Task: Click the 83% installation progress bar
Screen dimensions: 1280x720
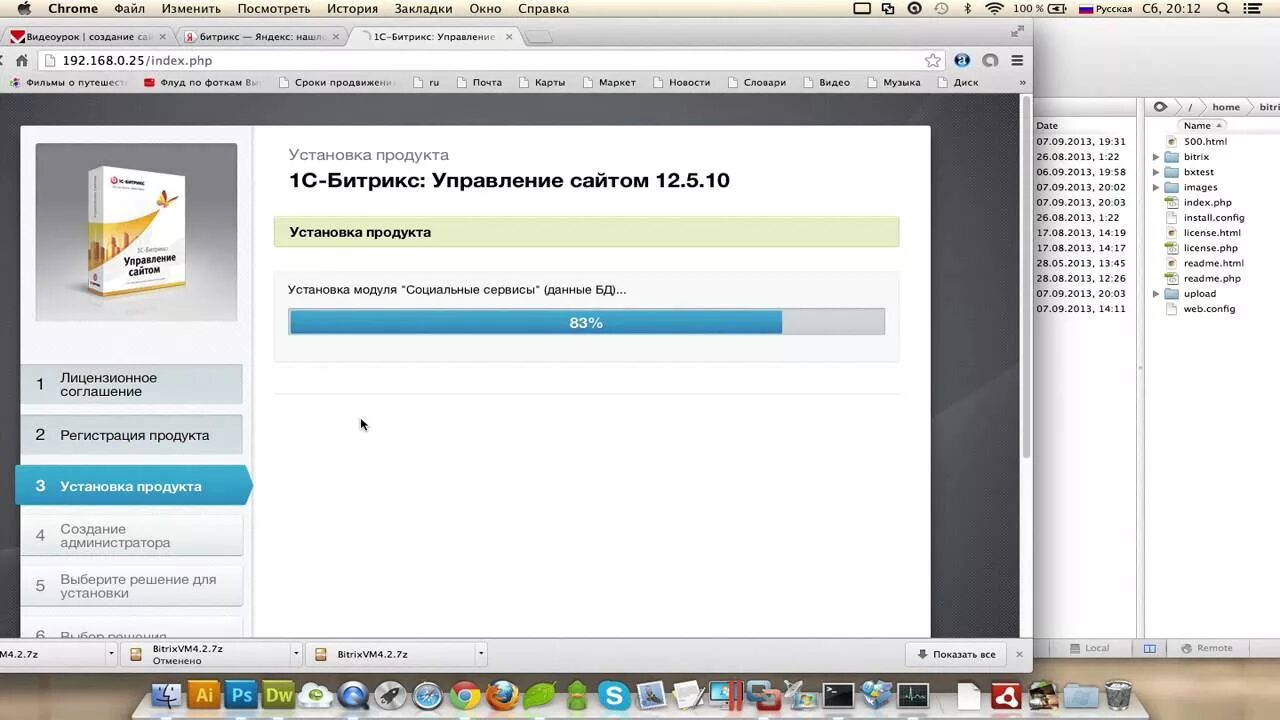Action: (586, 322)
